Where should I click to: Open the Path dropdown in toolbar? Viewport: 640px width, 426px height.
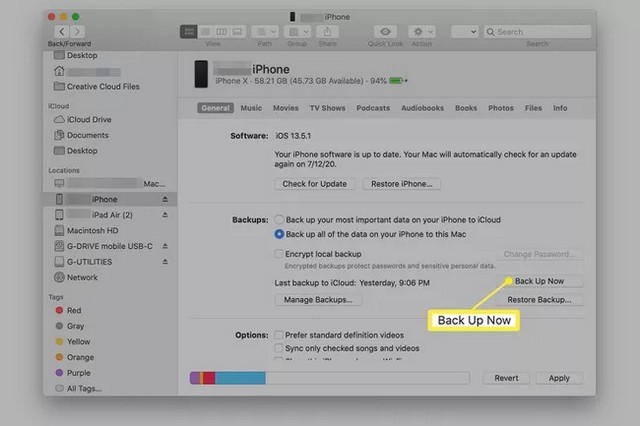(264, 31)
